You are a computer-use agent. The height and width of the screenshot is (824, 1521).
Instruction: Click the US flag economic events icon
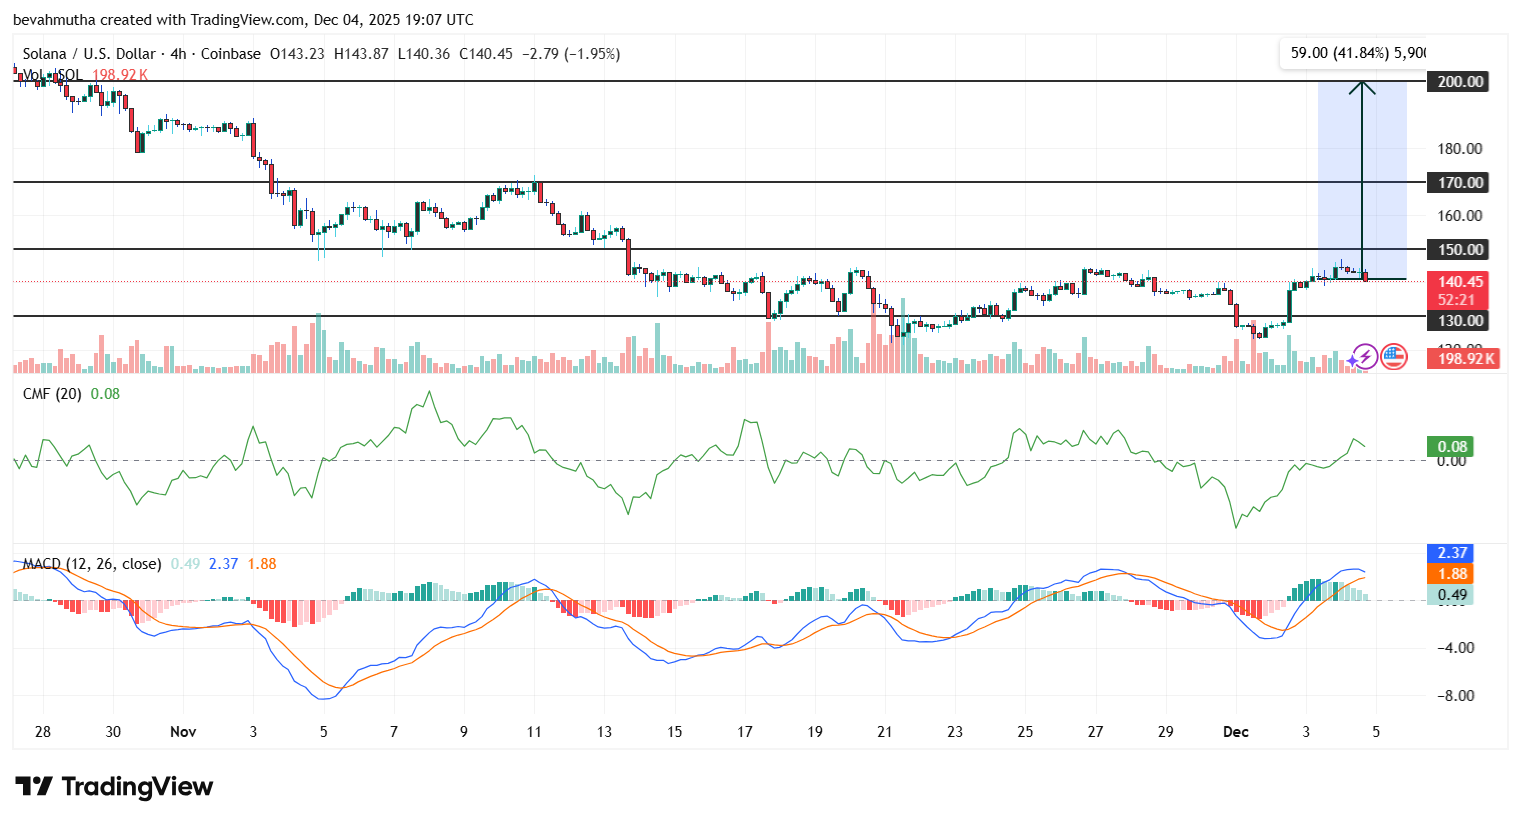click(1392, 357)
